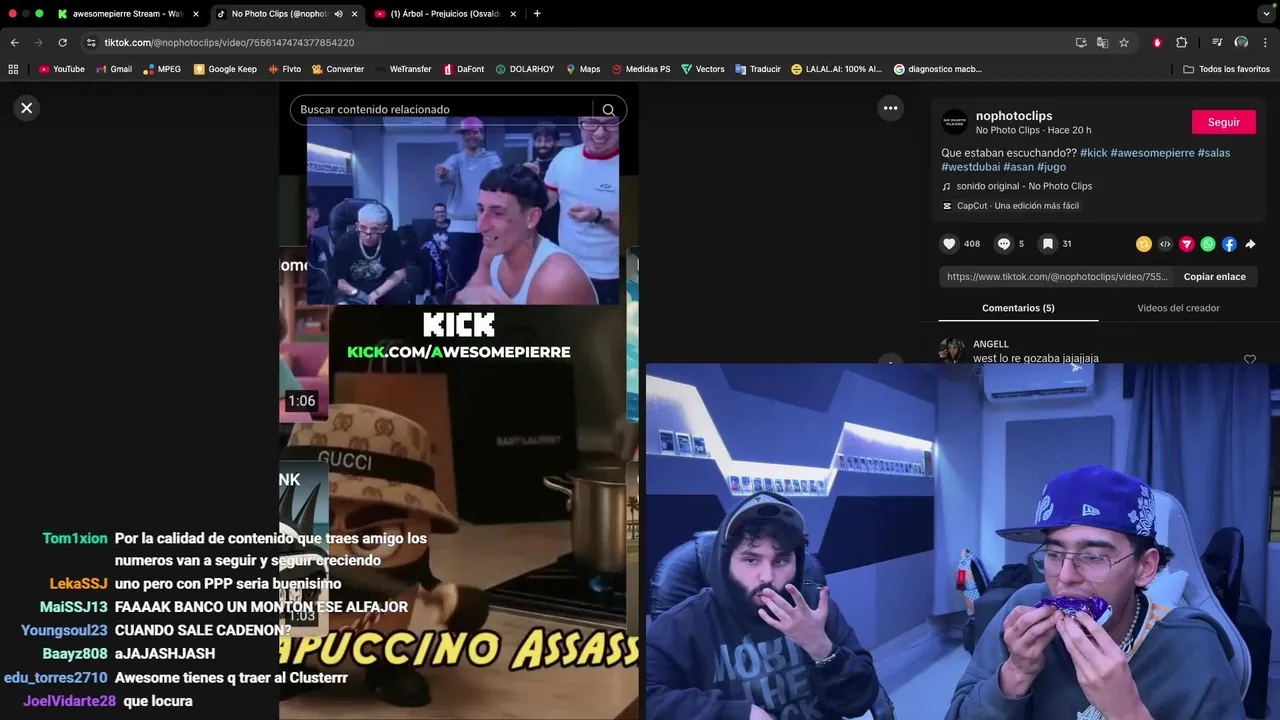Open Gmail bookmark

[113, 69]
